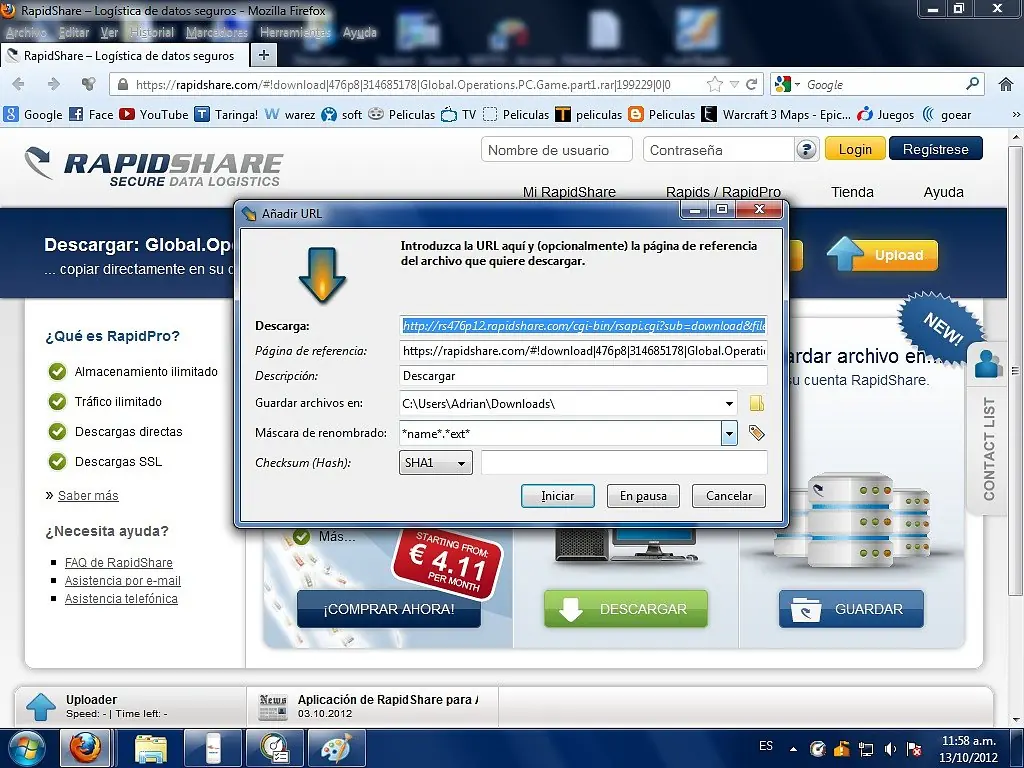The width and height of the screenshot is (1024, 768).
Task: Open the goear bookmark
Action: click(946, 114)
